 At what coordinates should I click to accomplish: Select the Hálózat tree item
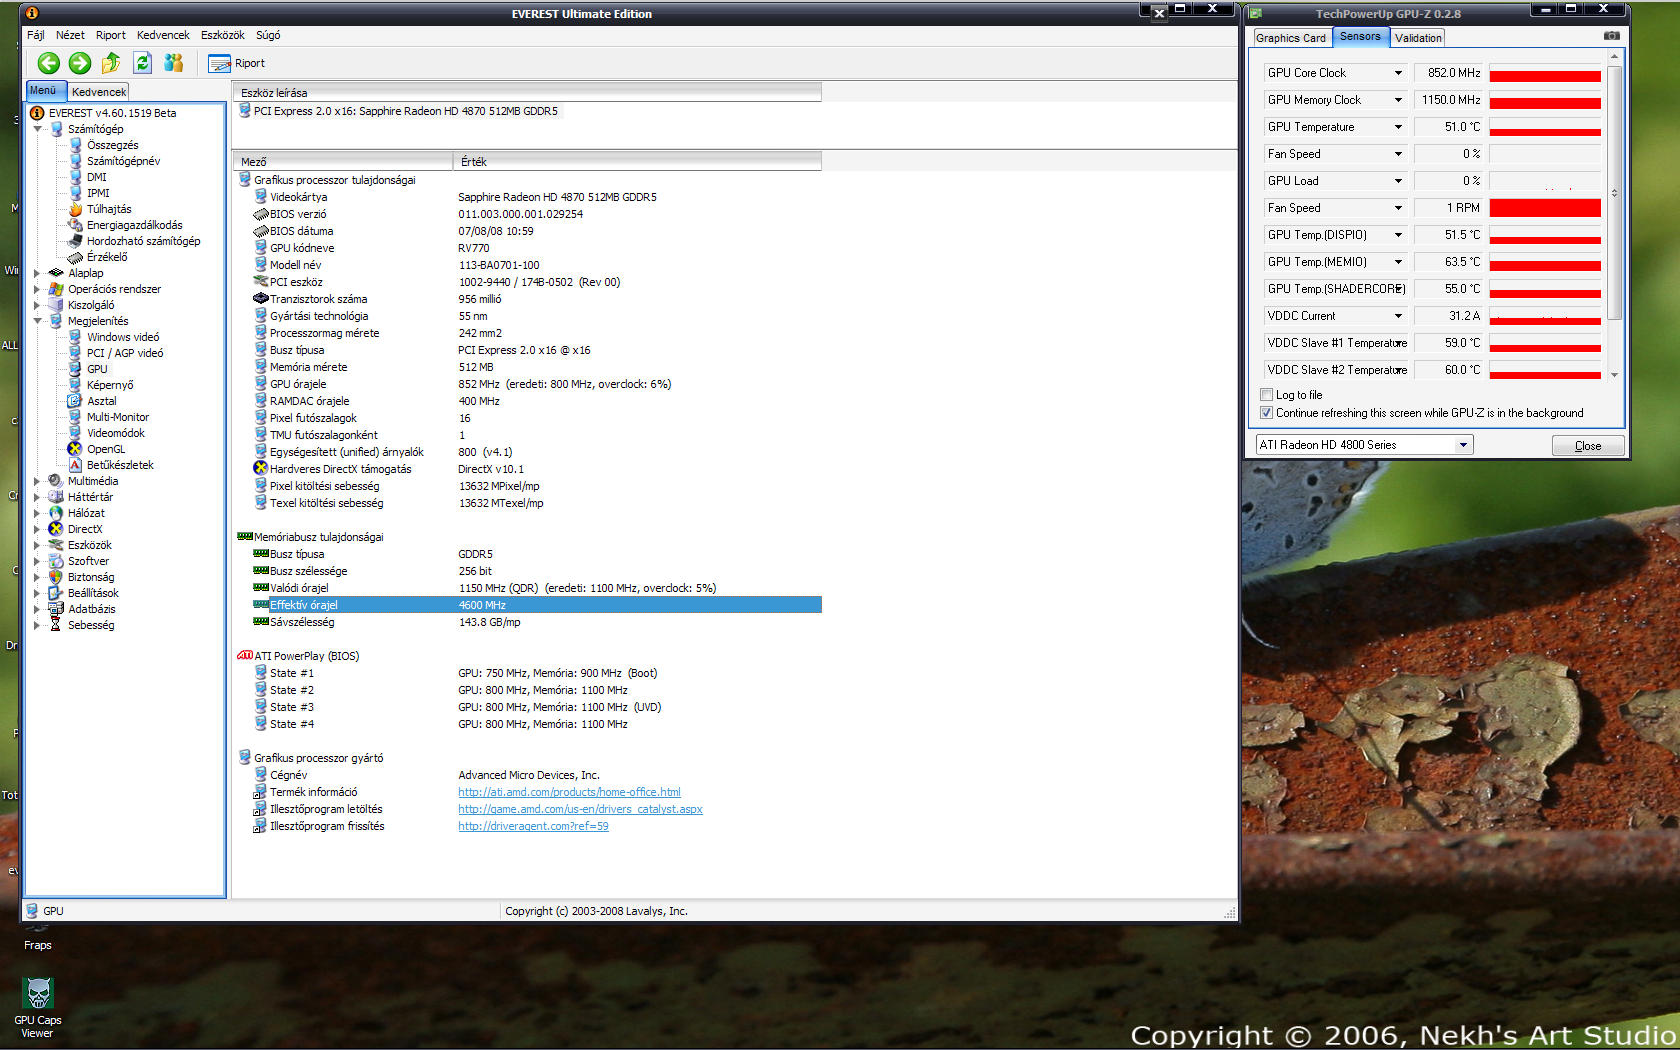click(85, 513)
